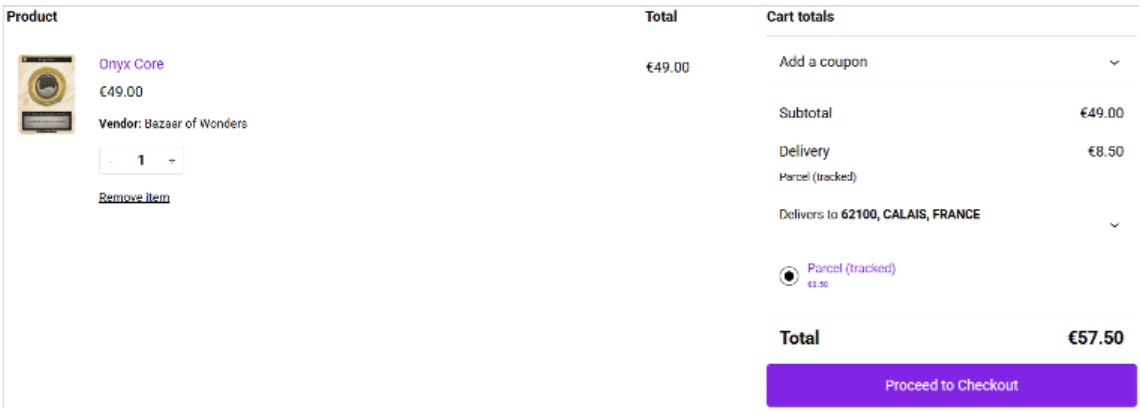Click the purple Parcel (tracked) option label

[851, 268]
